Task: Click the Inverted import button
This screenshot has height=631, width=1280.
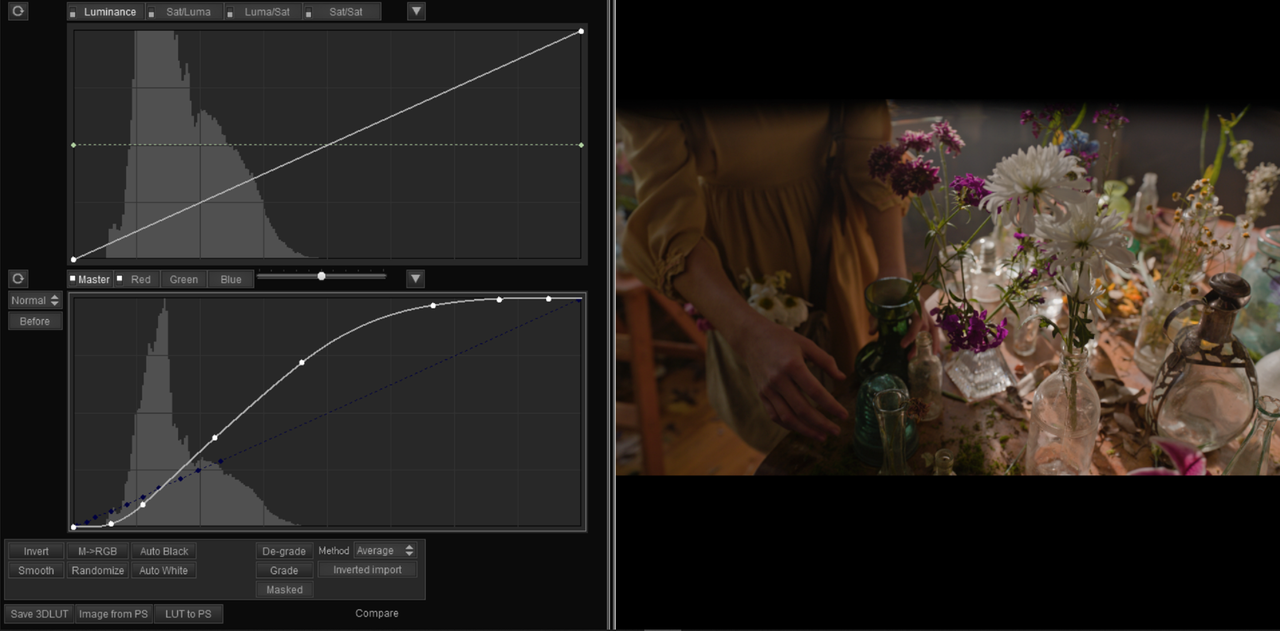Action: click(x=367, y=570)
